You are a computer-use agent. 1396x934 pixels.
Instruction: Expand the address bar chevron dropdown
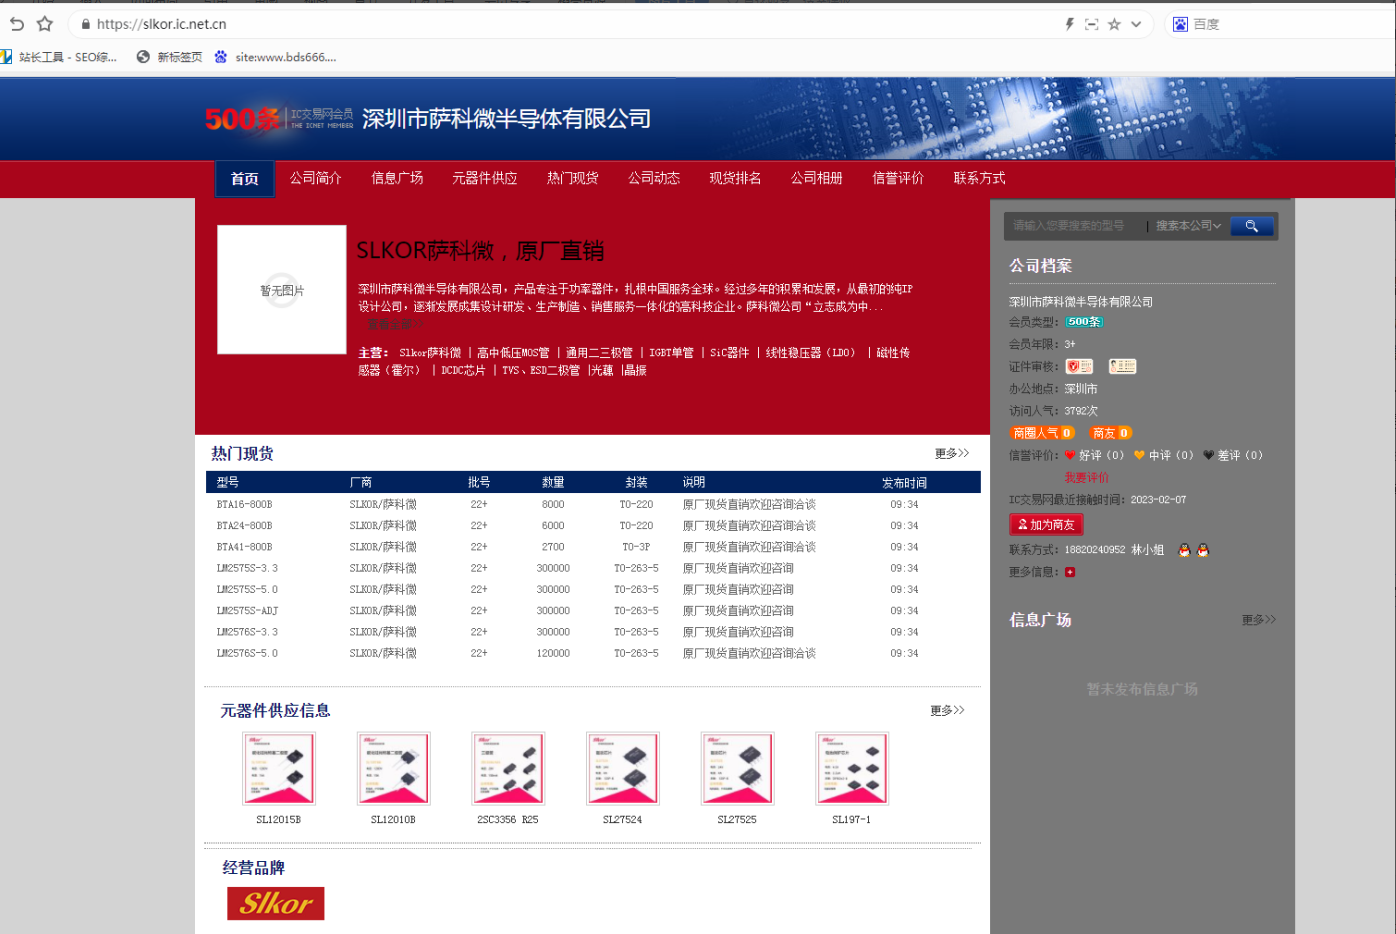click(x=1136, y=24)
